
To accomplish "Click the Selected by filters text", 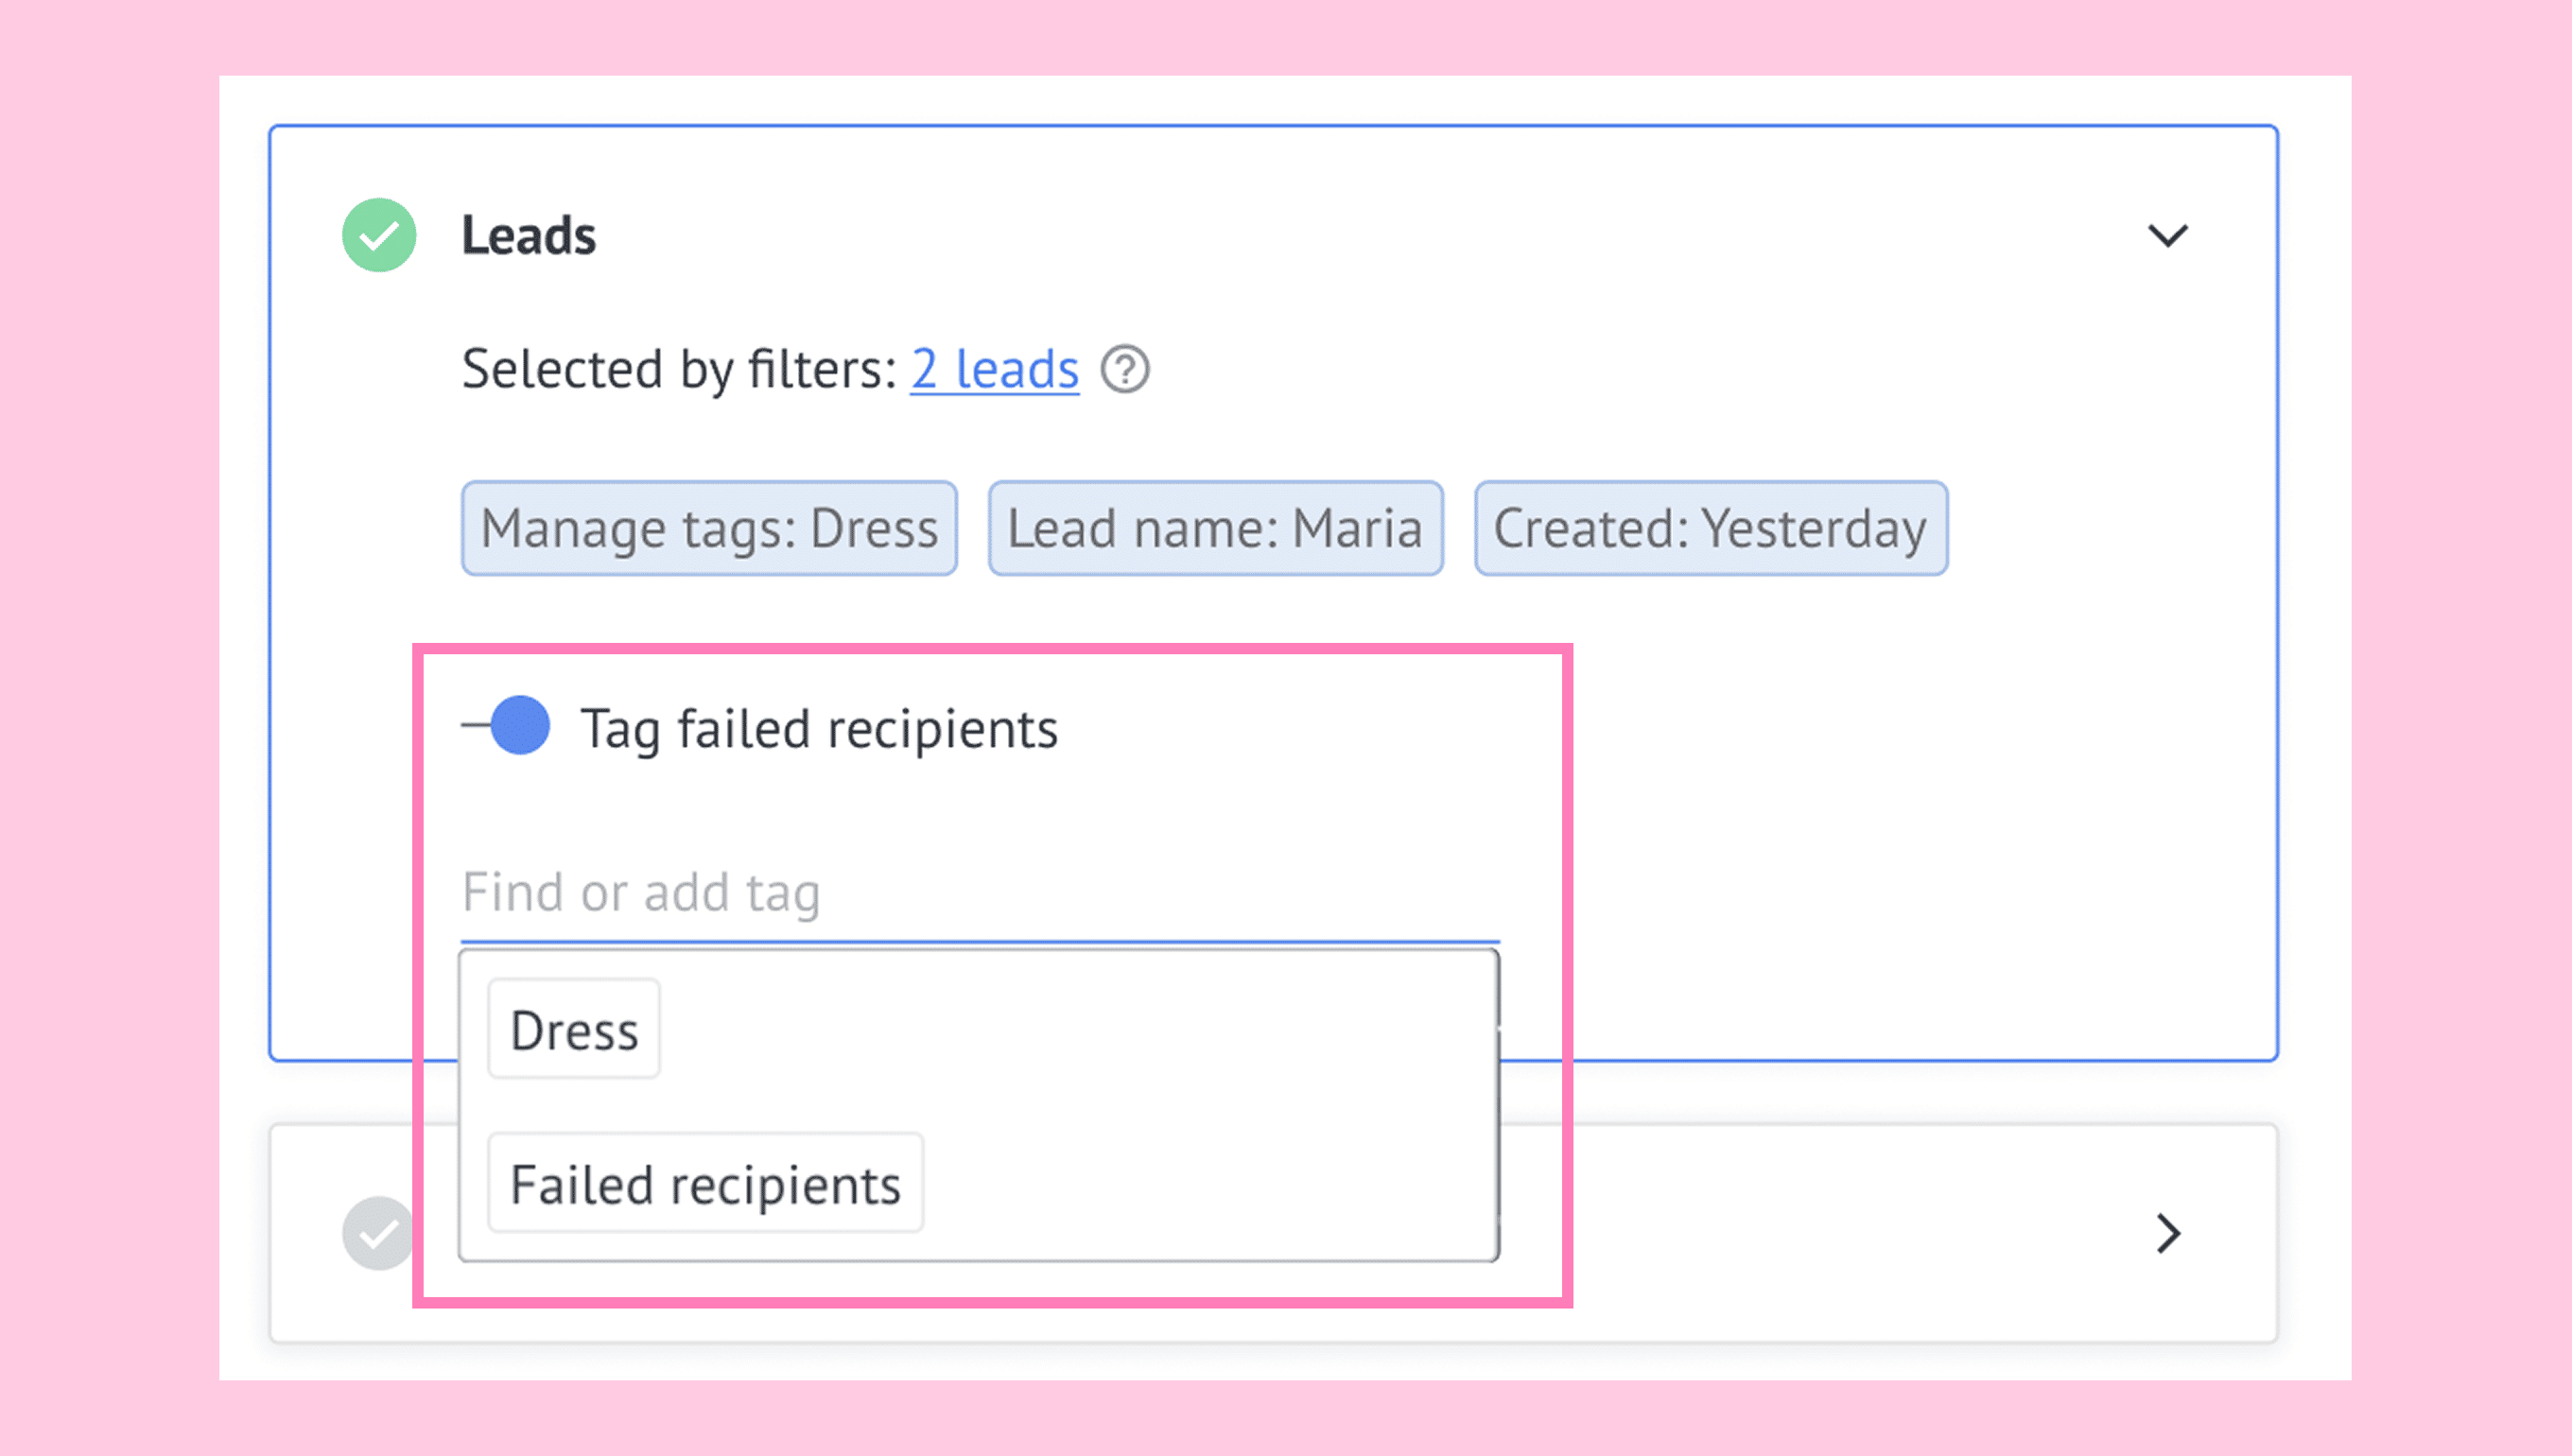I will click(679, 369).
